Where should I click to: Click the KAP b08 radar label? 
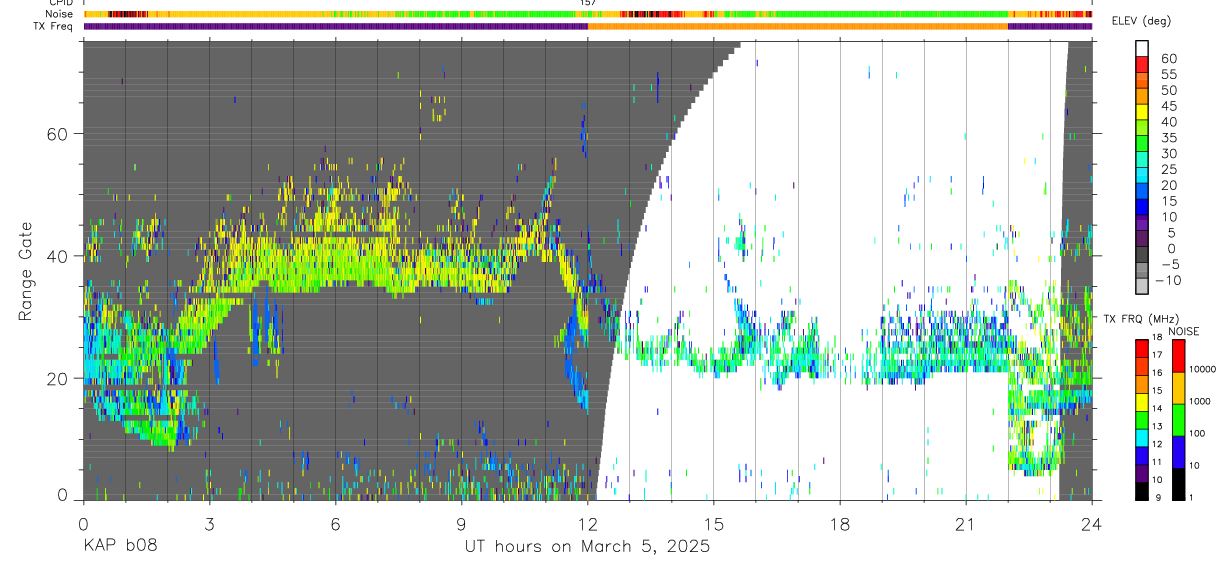click(120, 547)
